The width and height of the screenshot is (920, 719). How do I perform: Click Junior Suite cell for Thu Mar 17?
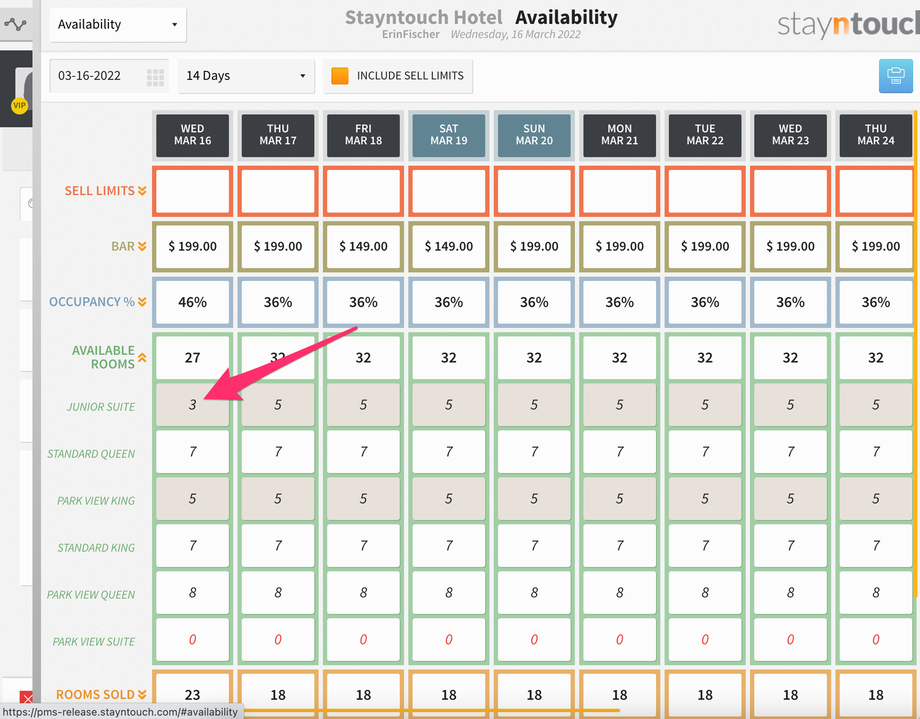(278, 404)
